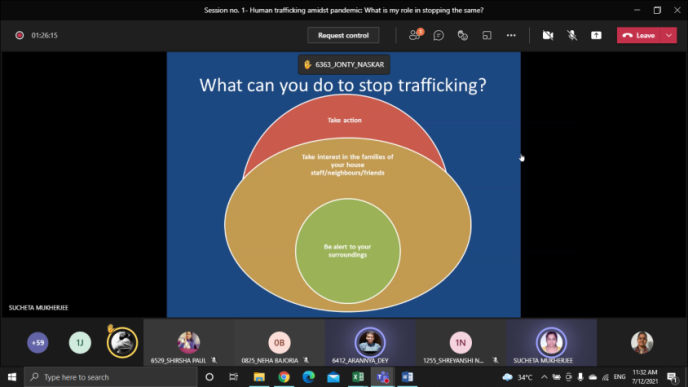
Task: Select the 0825_NEHA BAJORIA participant tile
Action: pyautogui.click(x=279, y=343)
